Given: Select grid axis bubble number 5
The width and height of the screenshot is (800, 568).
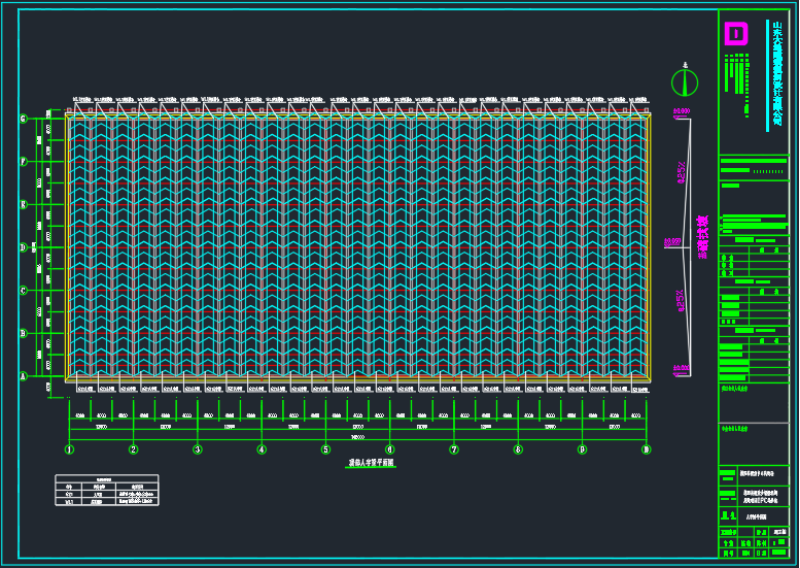Looking at the screenshot, I should click(325, 450).
